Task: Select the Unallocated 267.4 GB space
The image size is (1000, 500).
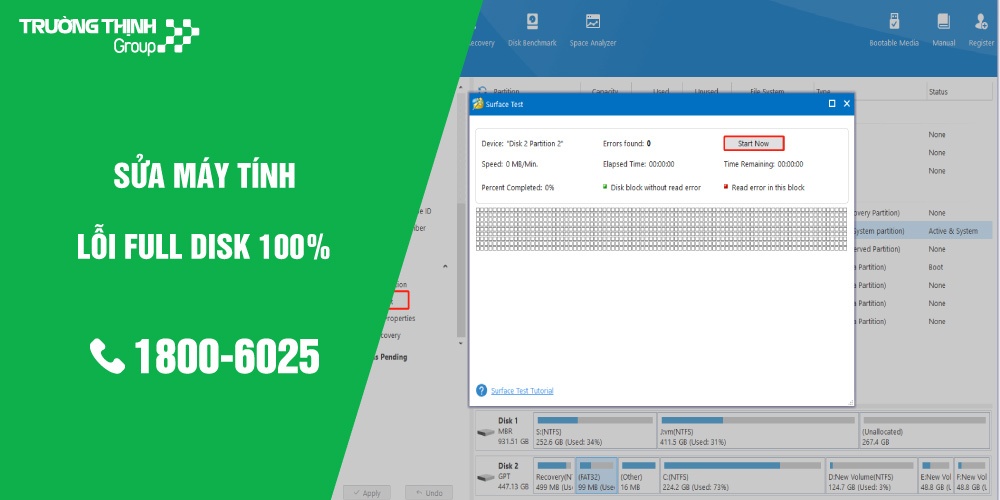Action: pos(923,430)
